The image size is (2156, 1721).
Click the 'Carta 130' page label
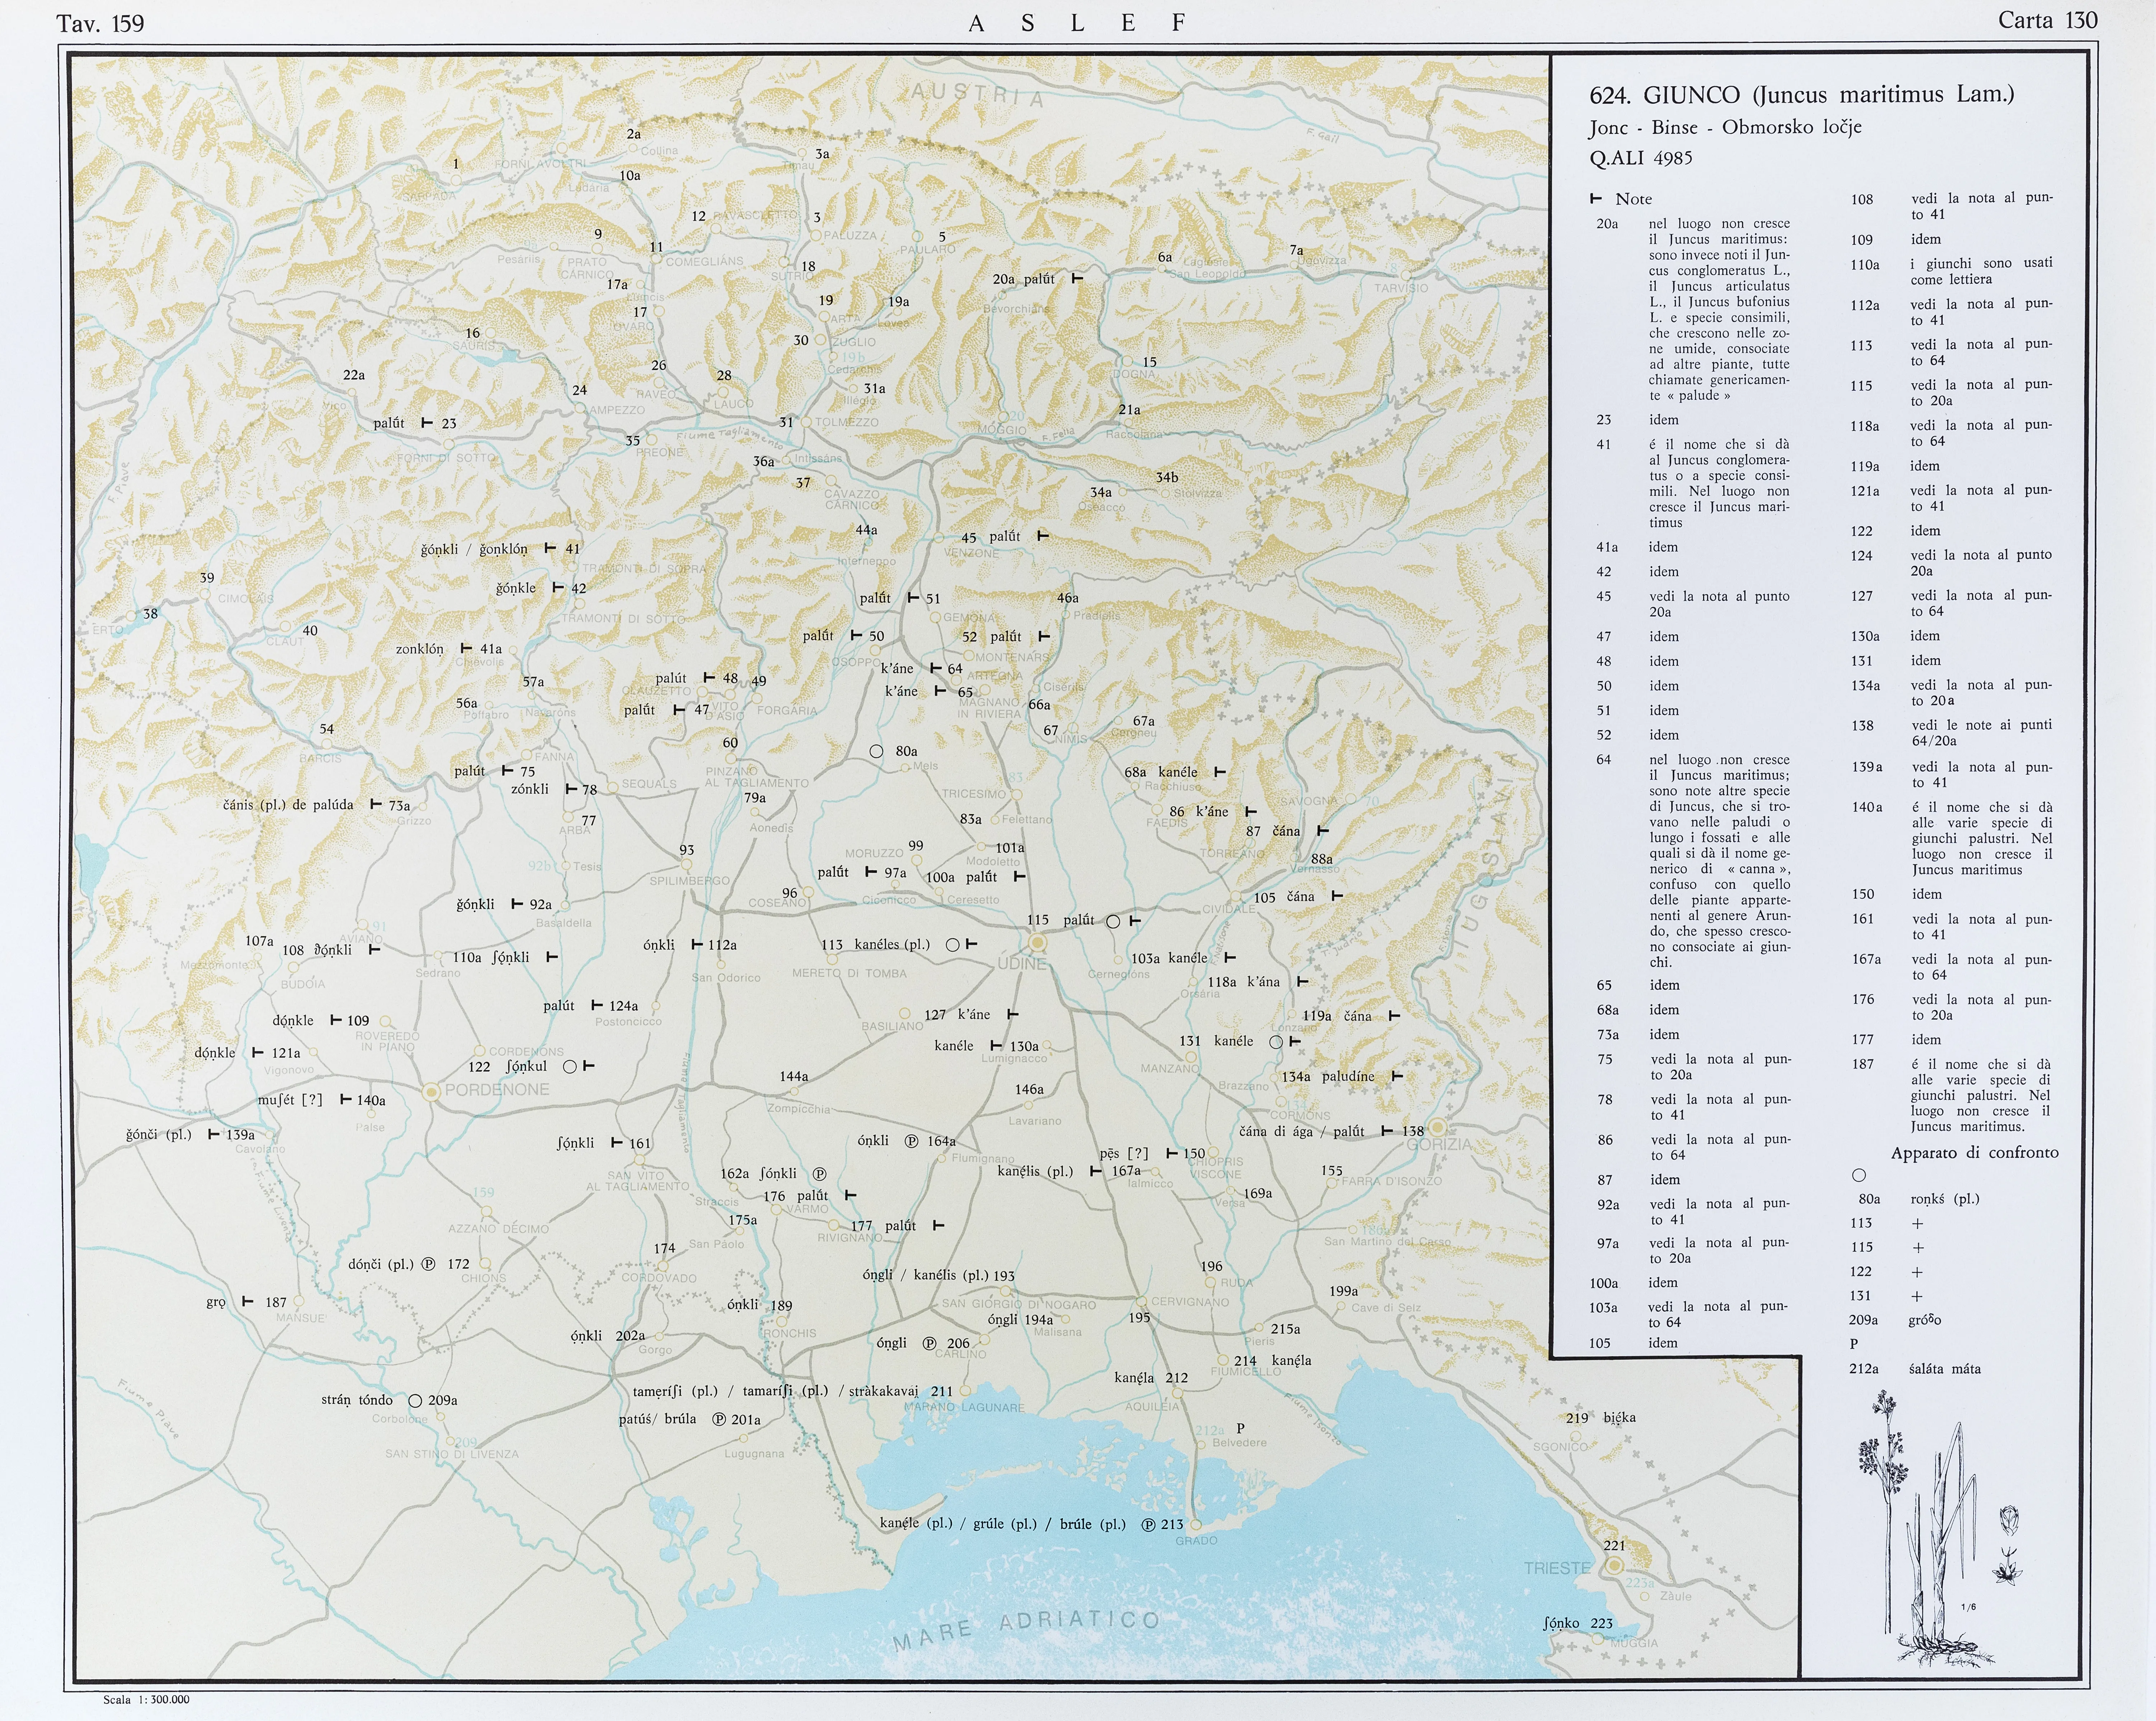[x=2047, y=21]
